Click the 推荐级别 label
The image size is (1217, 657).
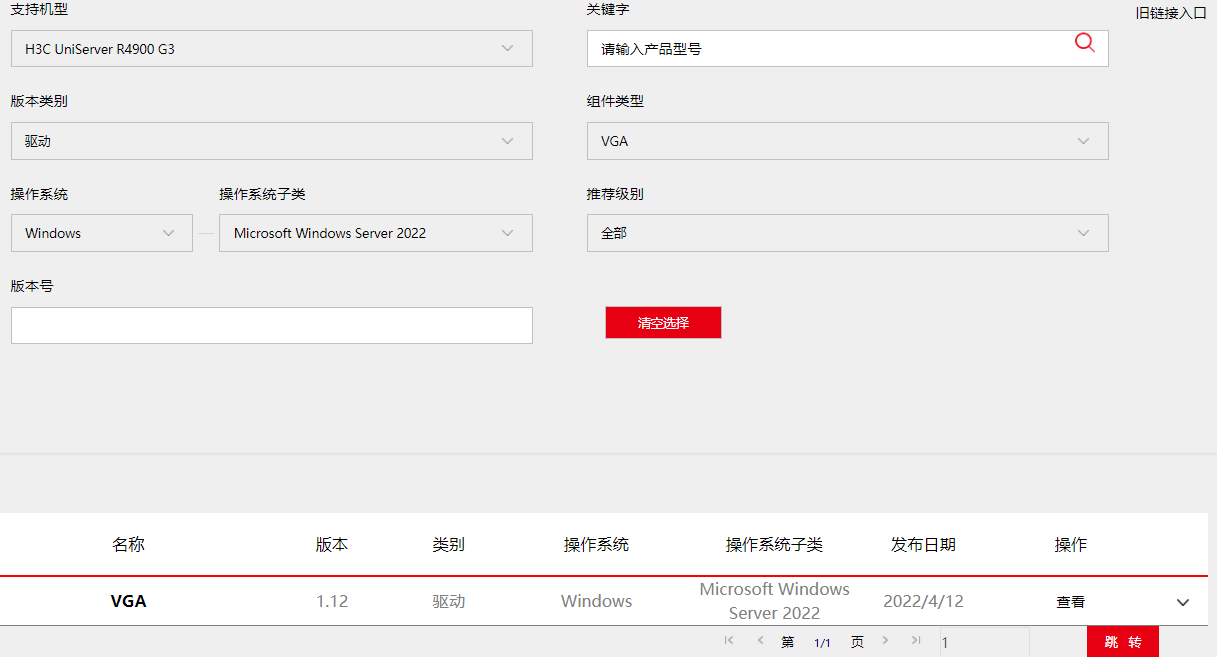point(615,194)
